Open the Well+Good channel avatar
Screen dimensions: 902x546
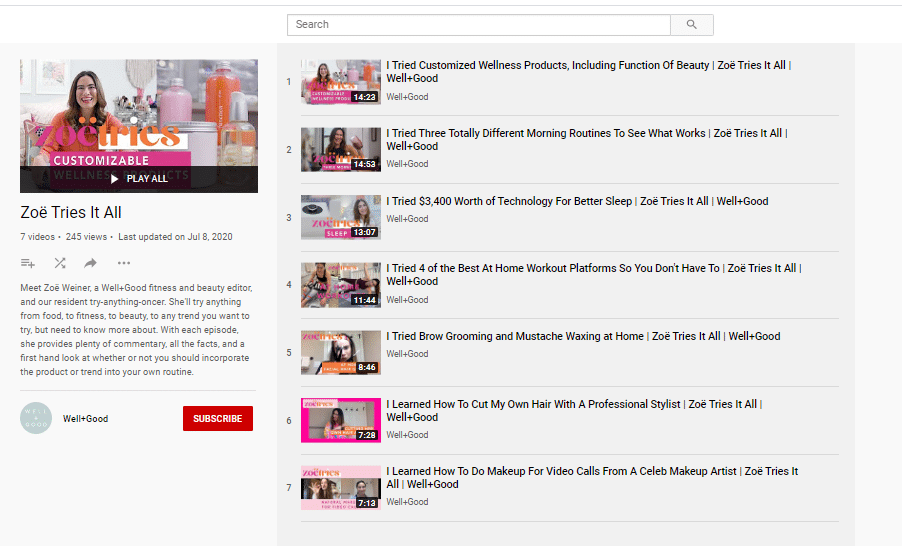[x=36, y=418]
